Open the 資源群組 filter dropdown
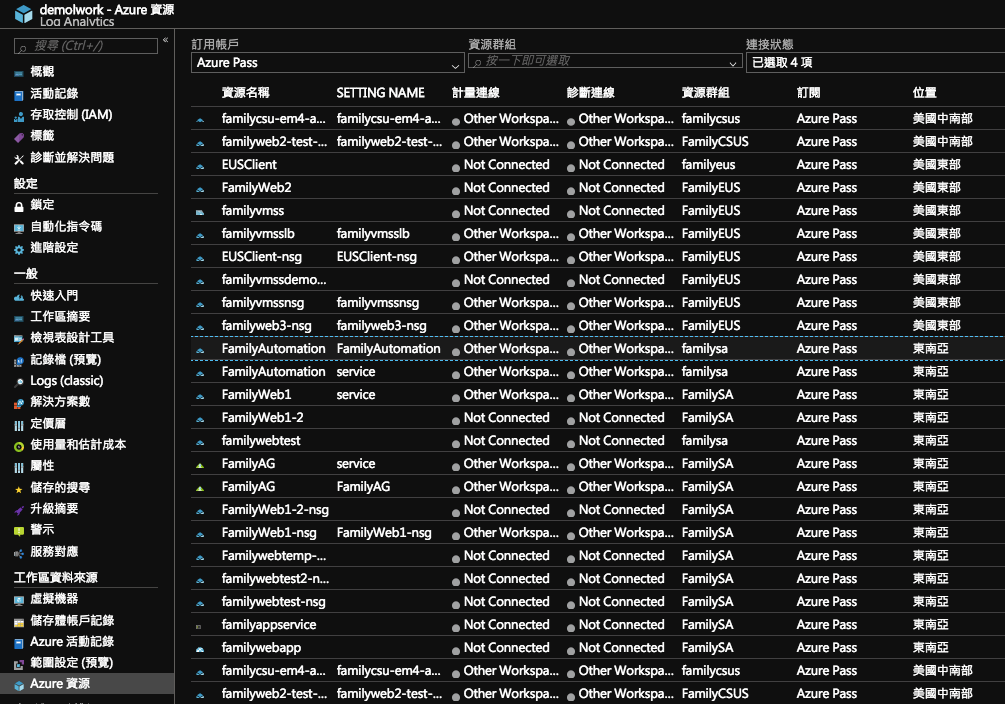 (x=605, y=61)
